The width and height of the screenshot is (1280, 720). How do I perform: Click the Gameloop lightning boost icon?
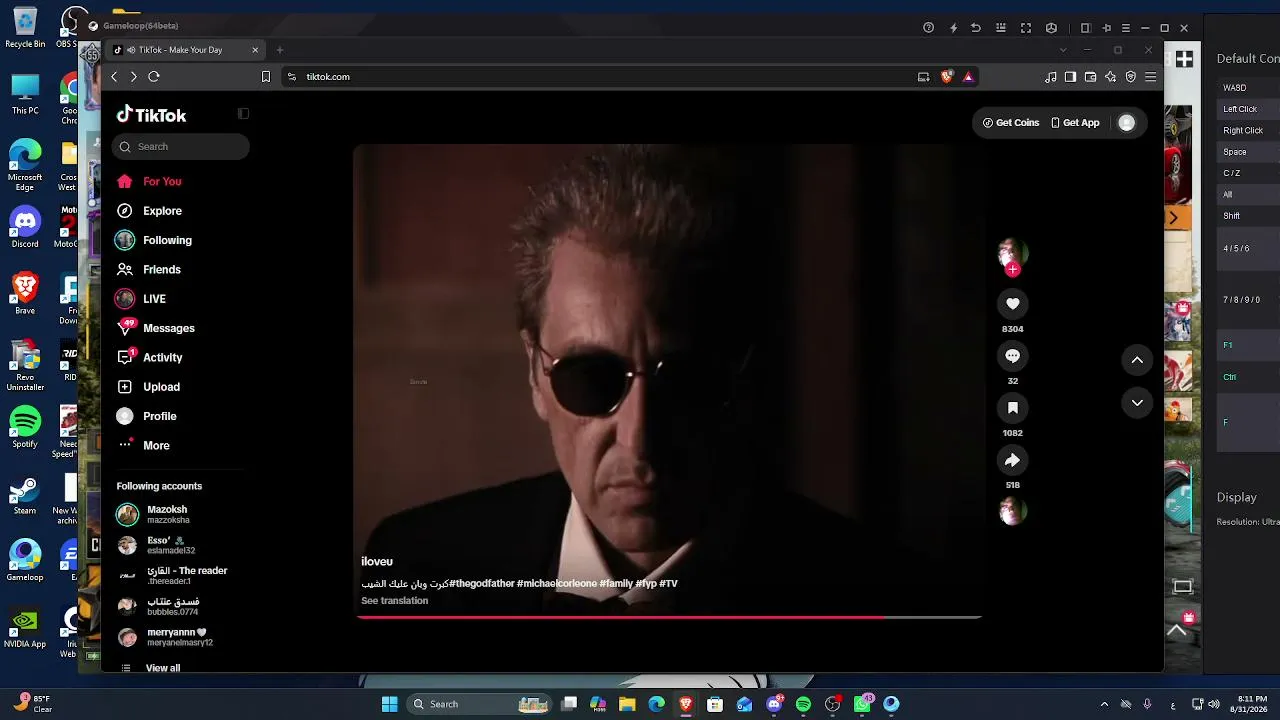point(953,28)
